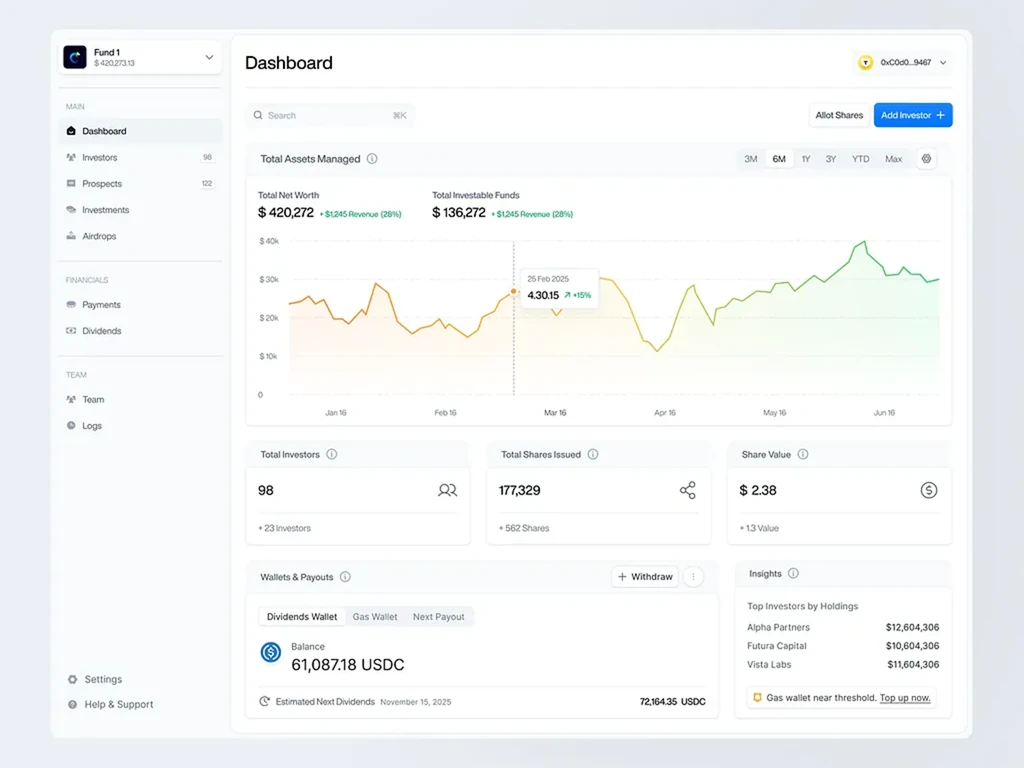Click the dollar icon in Share Value card
Screen dimensions: 1024x768
click(929, 490)
